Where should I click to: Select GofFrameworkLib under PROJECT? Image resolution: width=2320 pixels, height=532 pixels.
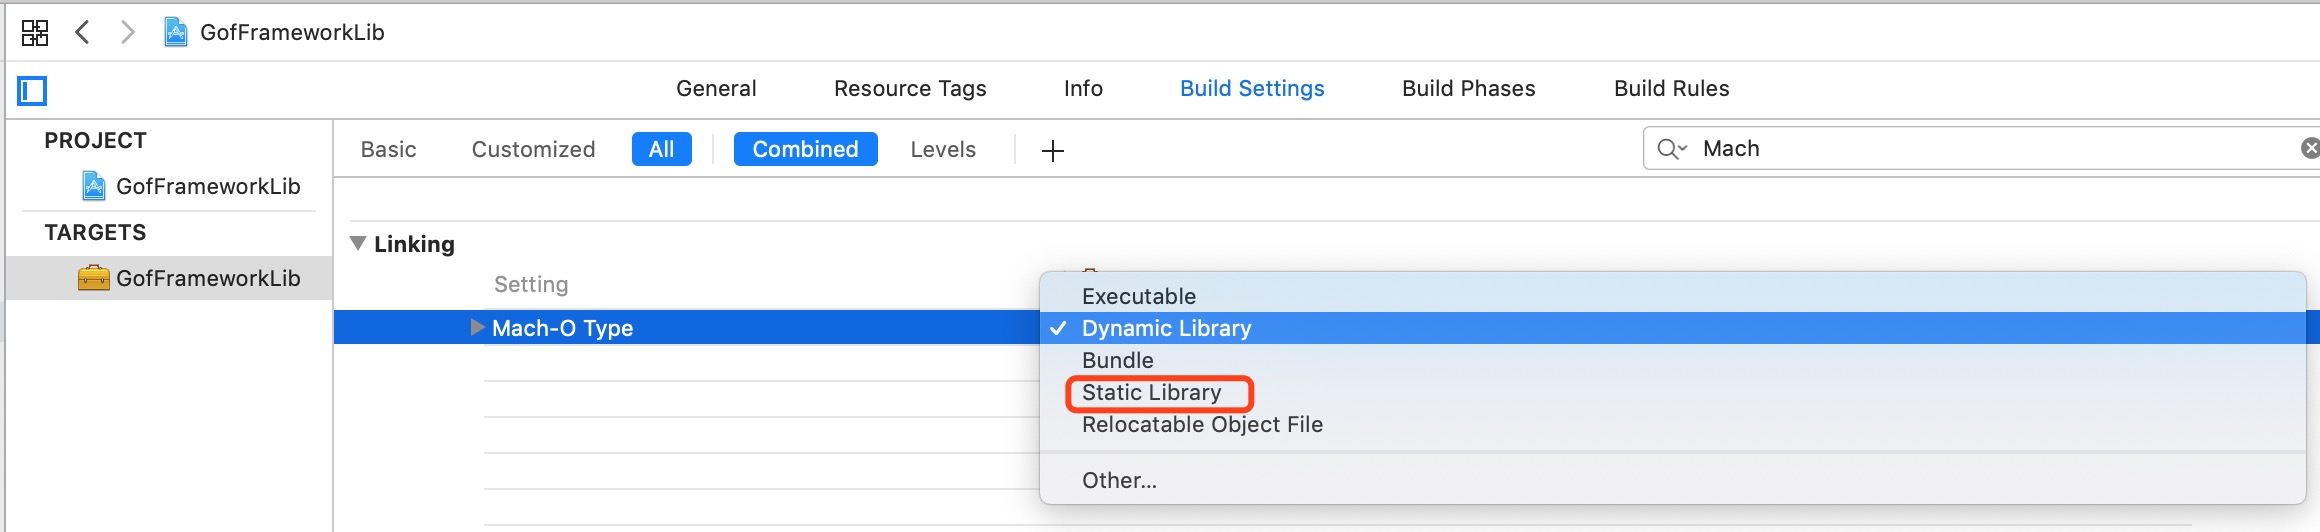pyautogui.click(x=190, y=186)
